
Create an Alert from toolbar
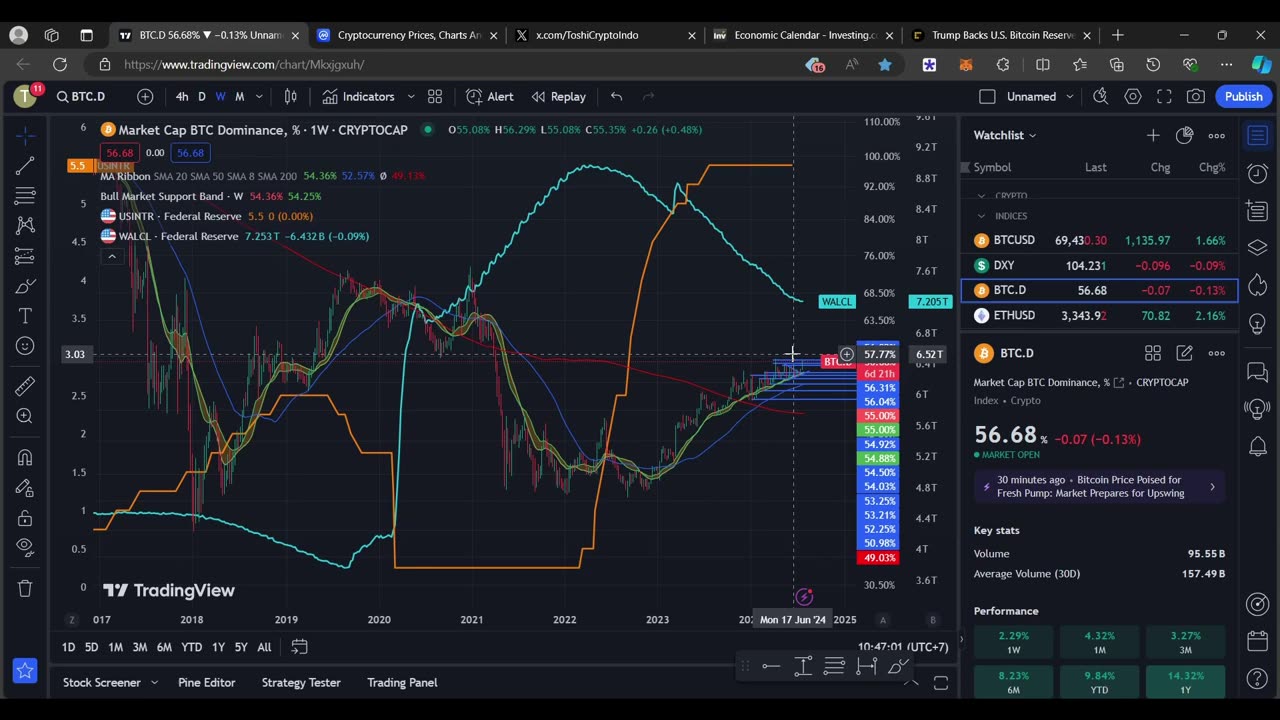point(490,97)
